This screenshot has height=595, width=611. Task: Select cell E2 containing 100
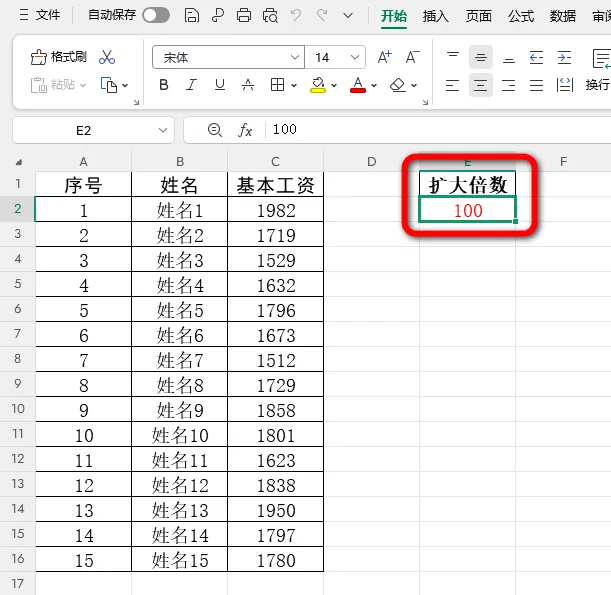coord(468,210)
